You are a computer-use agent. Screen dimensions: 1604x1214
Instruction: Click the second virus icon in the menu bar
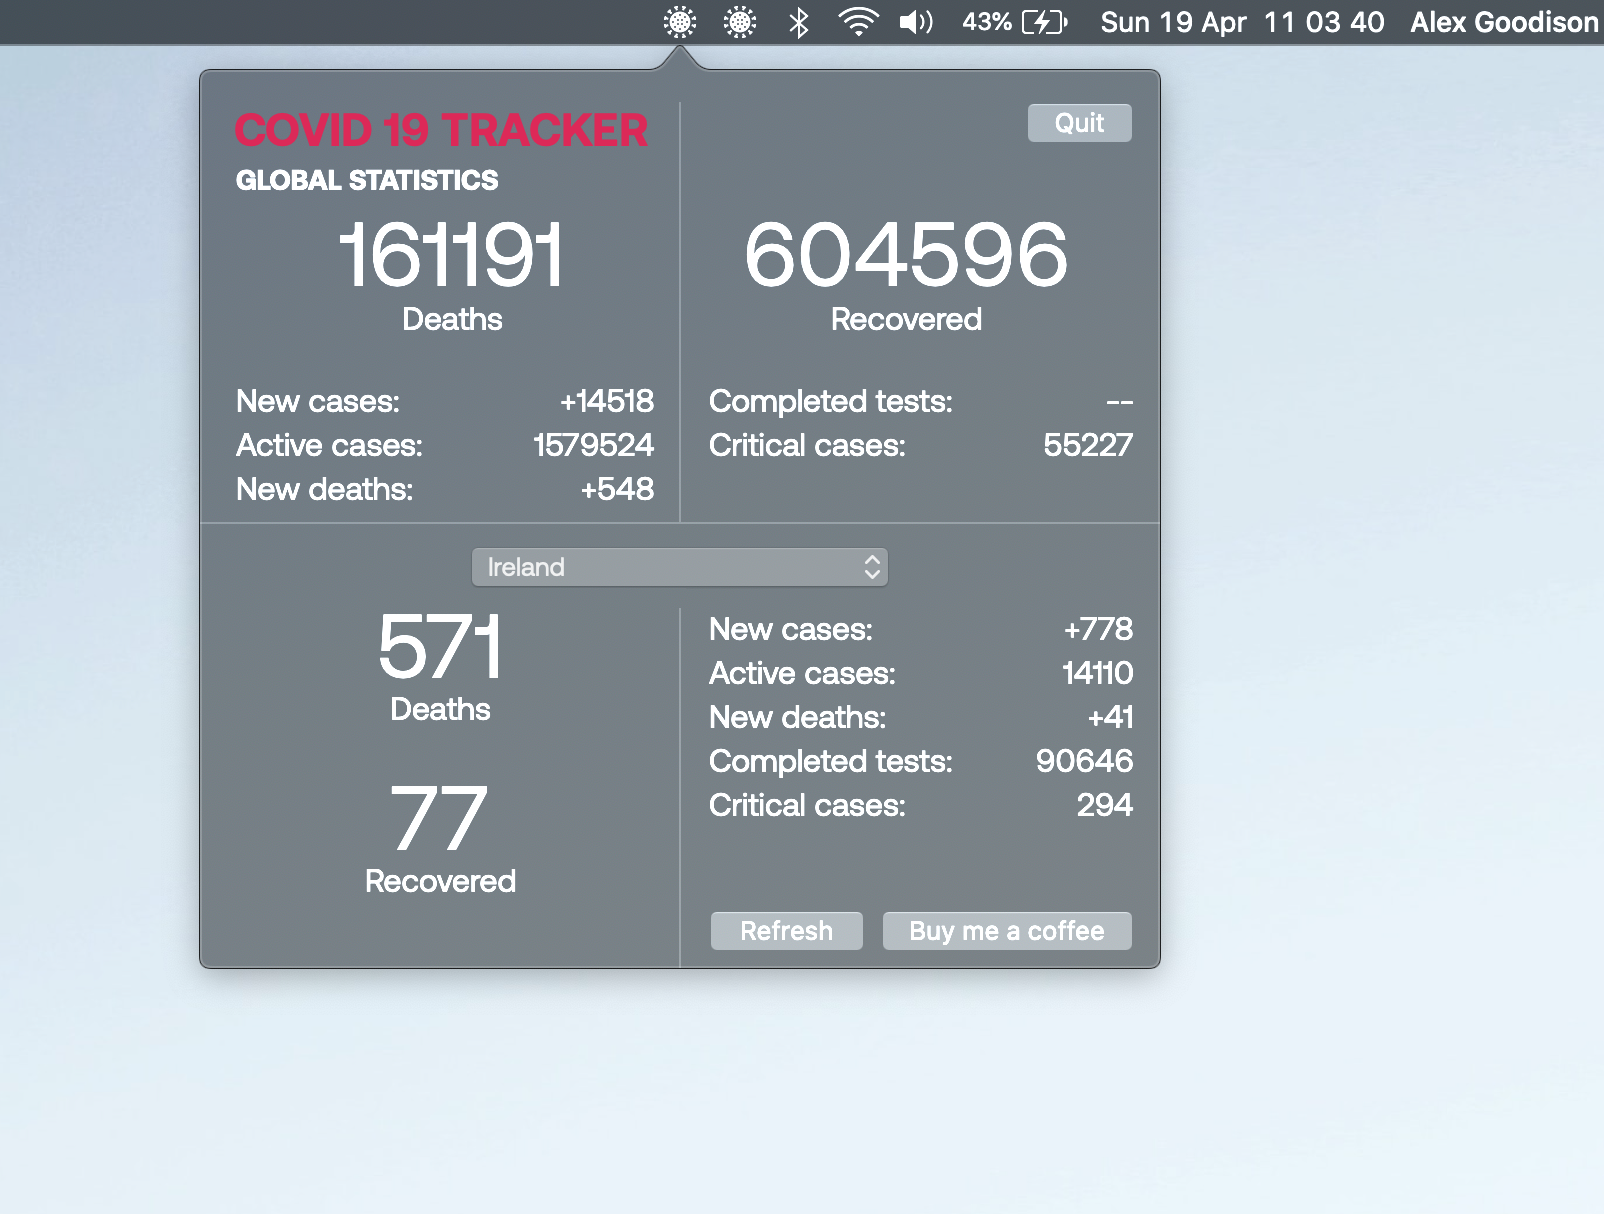pyautogui.click(x=737, y=22)
